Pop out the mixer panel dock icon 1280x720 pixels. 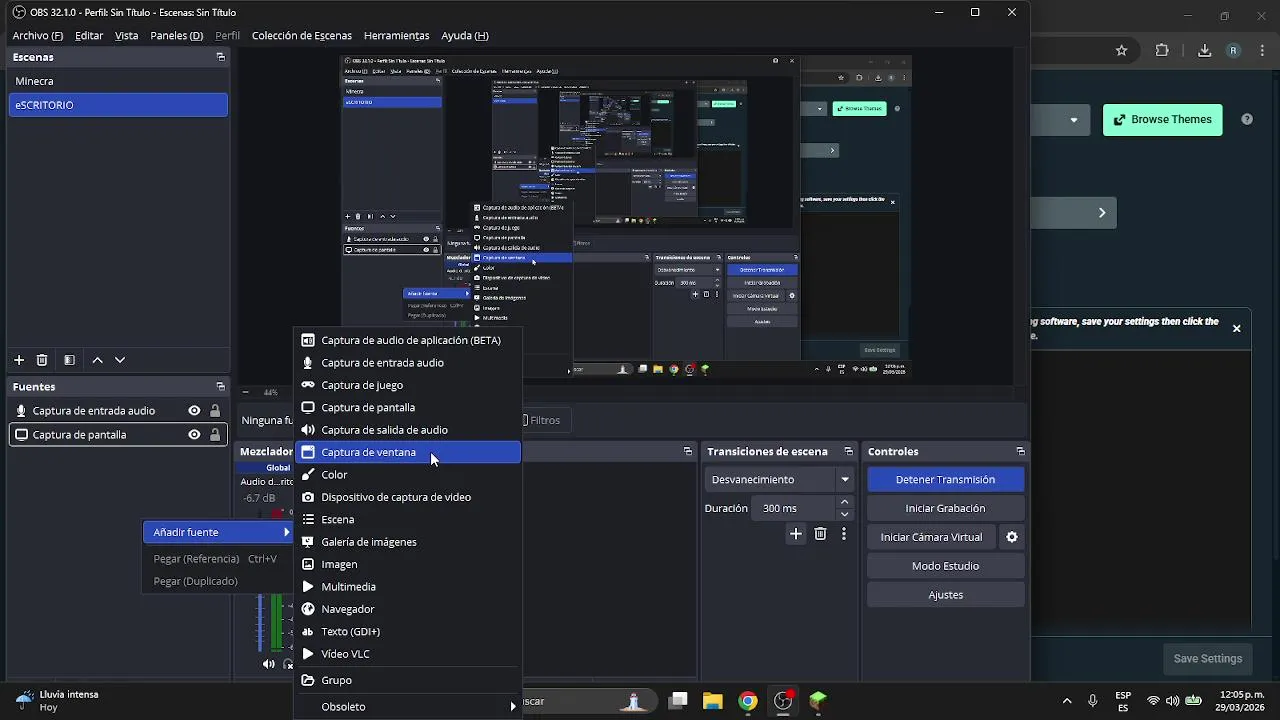(x=687, y=452)
